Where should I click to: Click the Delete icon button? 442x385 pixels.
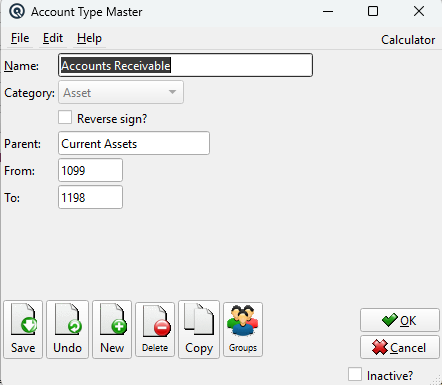(155, 329)
